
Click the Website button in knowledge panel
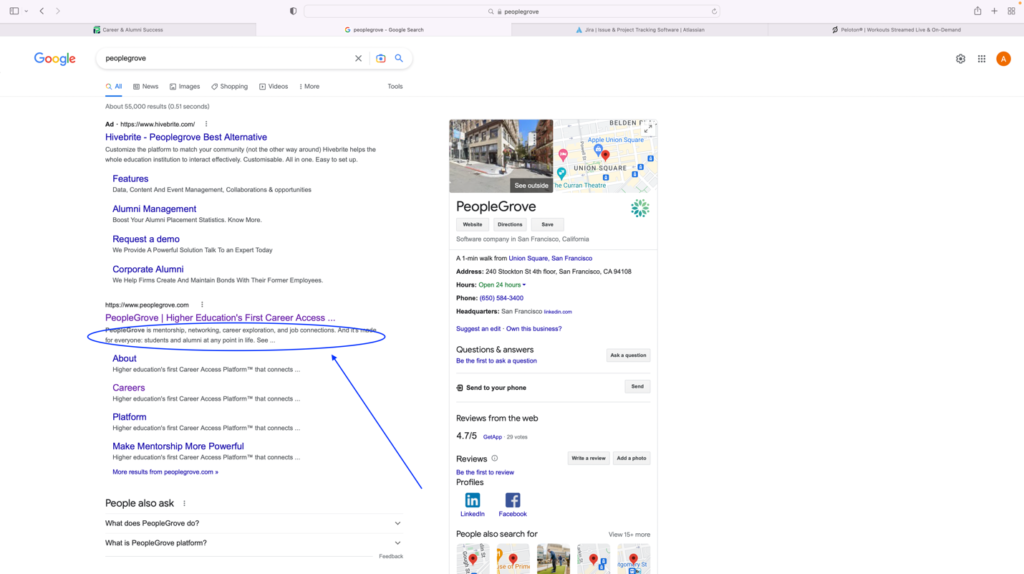[x=472, y=225]
